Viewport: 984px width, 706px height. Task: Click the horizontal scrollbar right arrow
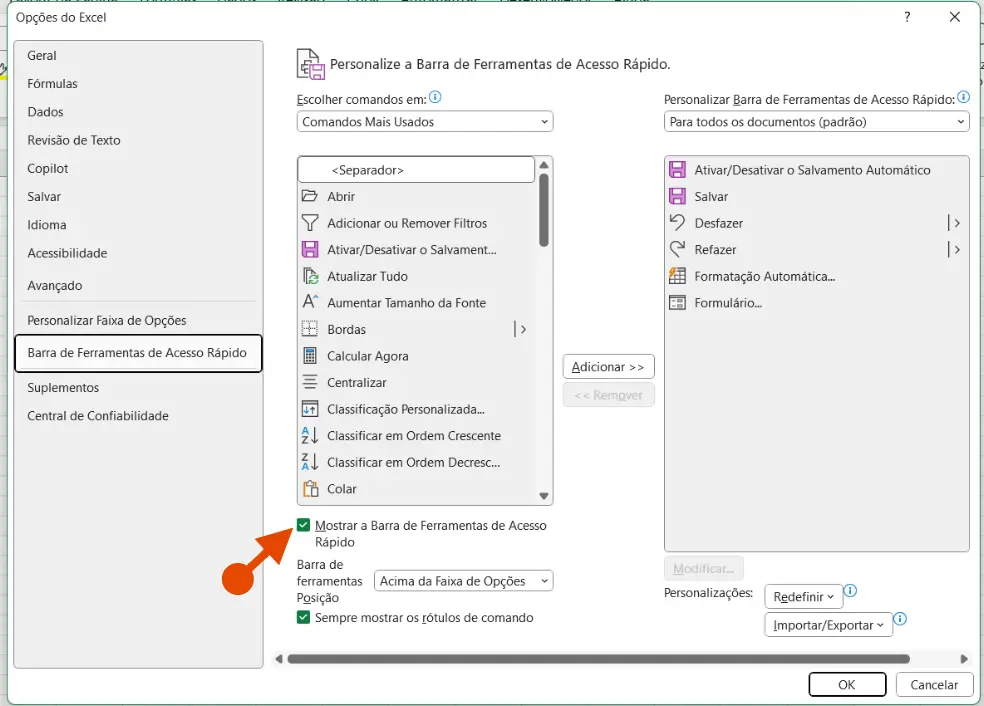pos(964,659)
